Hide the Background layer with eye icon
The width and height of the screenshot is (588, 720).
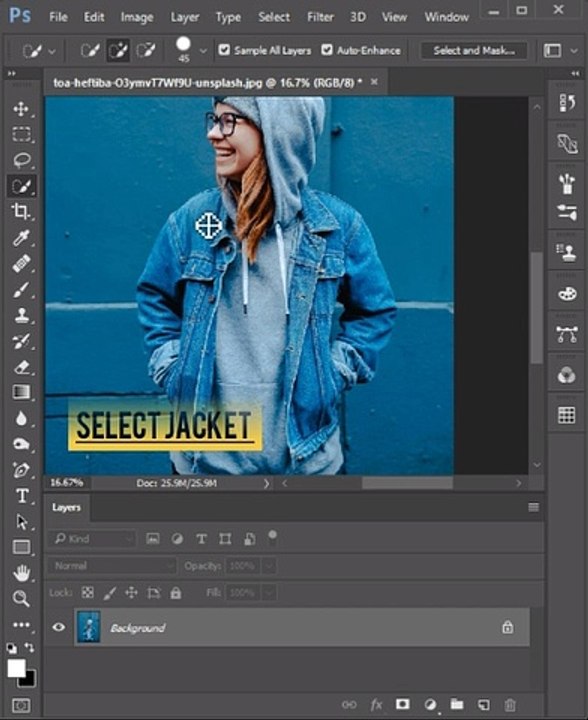coord(59,627)
